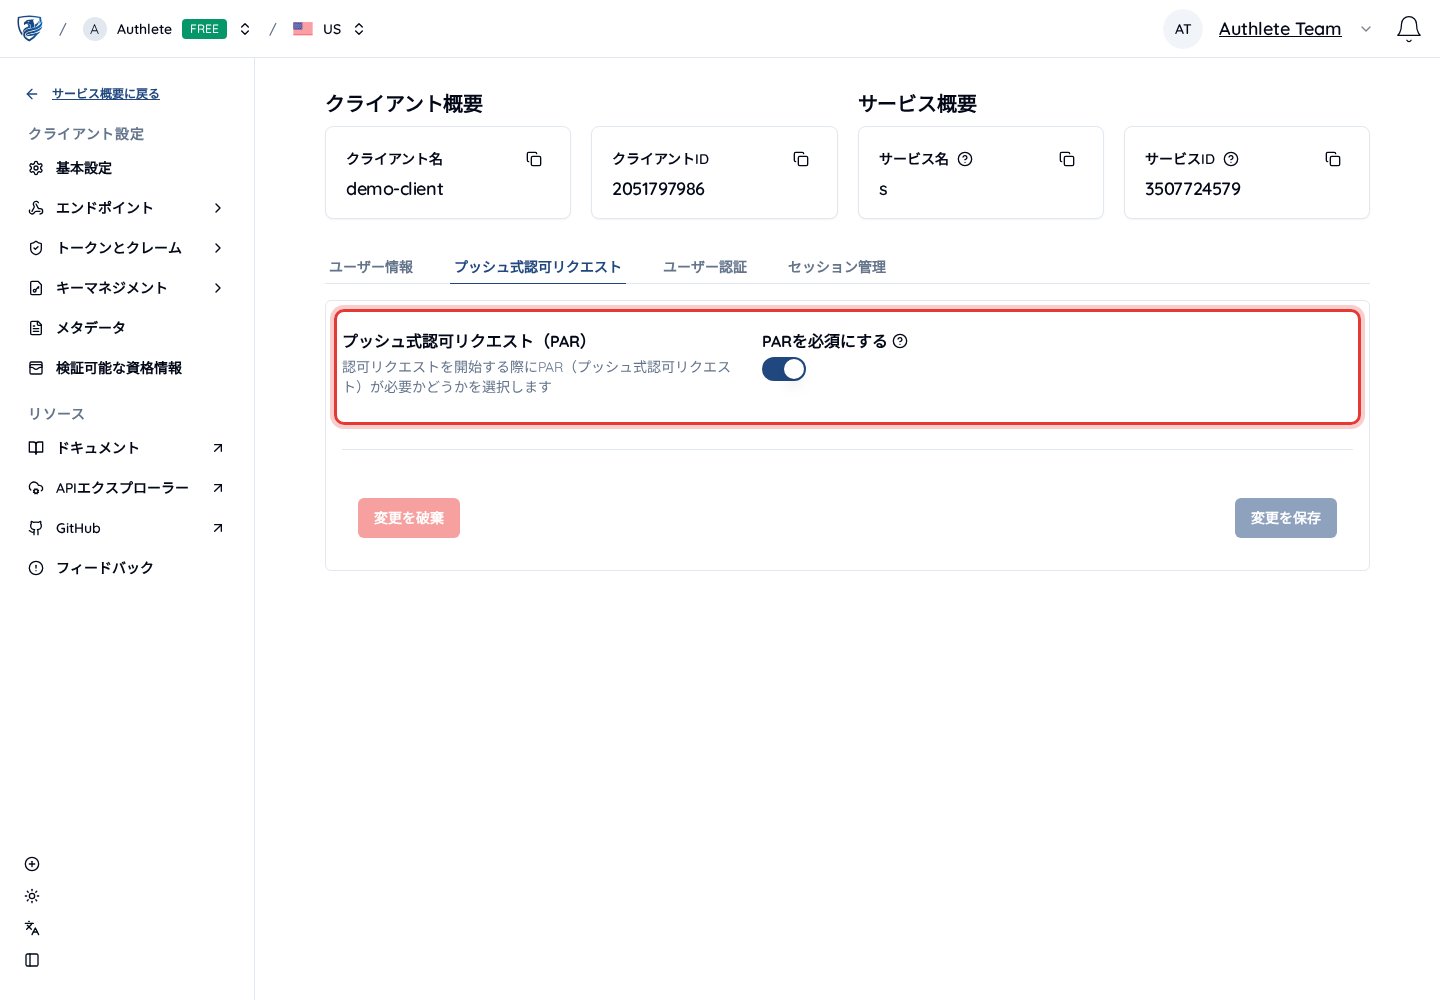
Task: Click the A organization avatar
Action: pos(95,29)
